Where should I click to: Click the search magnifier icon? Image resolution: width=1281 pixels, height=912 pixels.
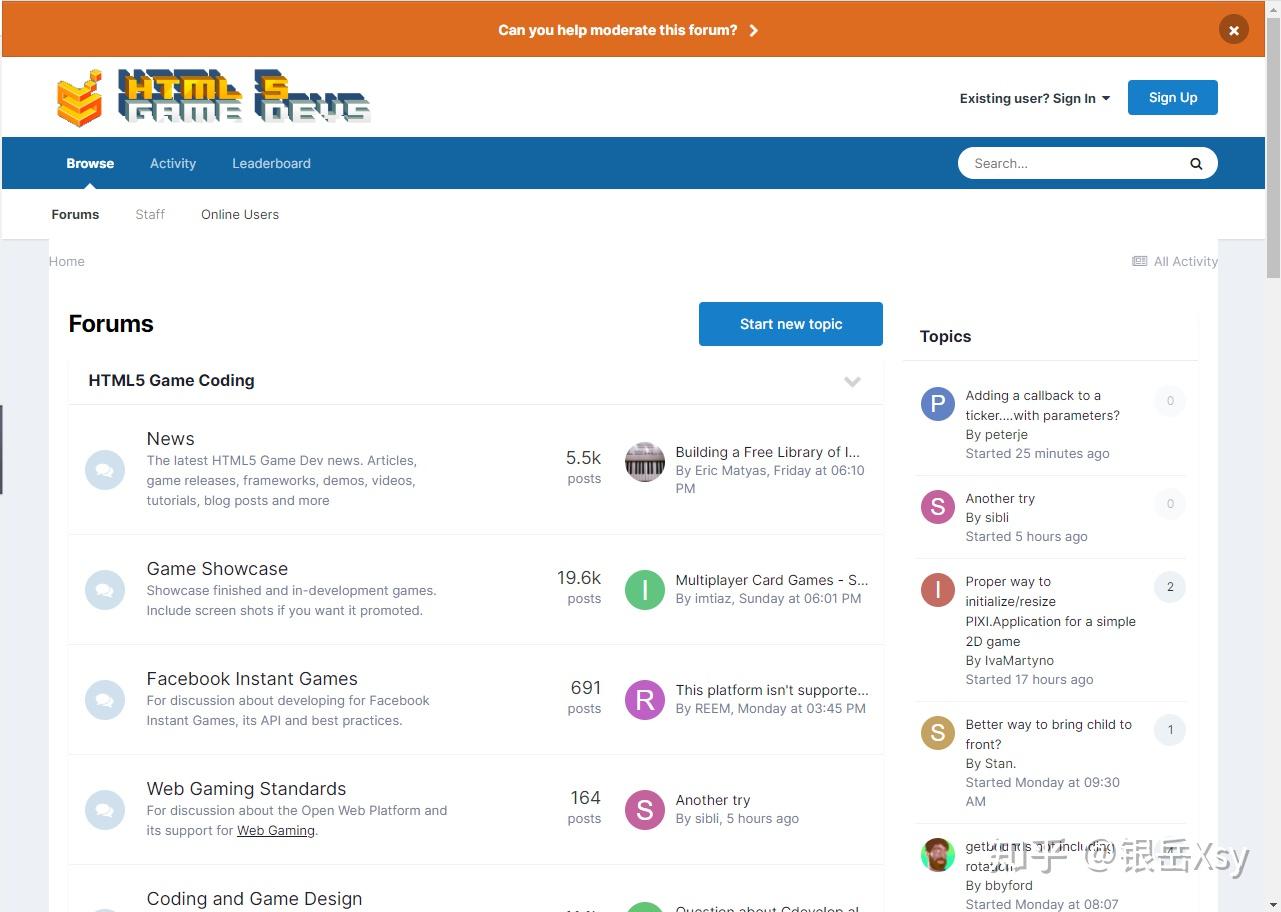1195,164
